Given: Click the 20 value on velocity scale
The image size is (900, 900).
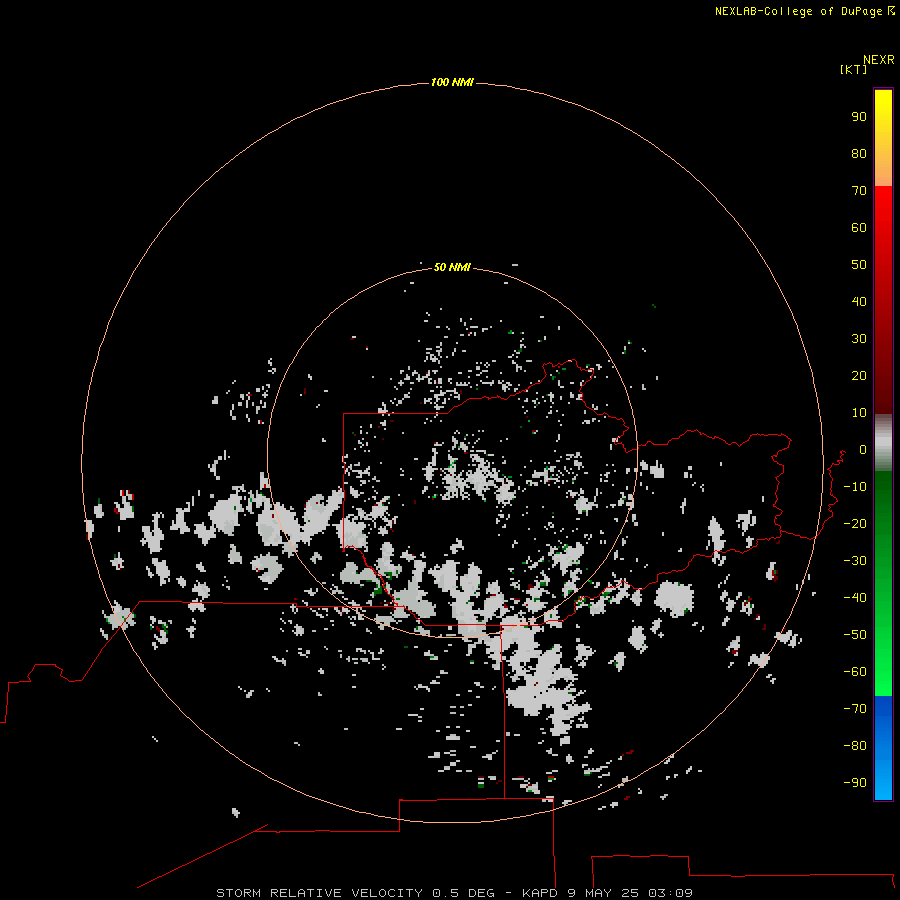Looking at the screenshot, I should pos(859,375).
